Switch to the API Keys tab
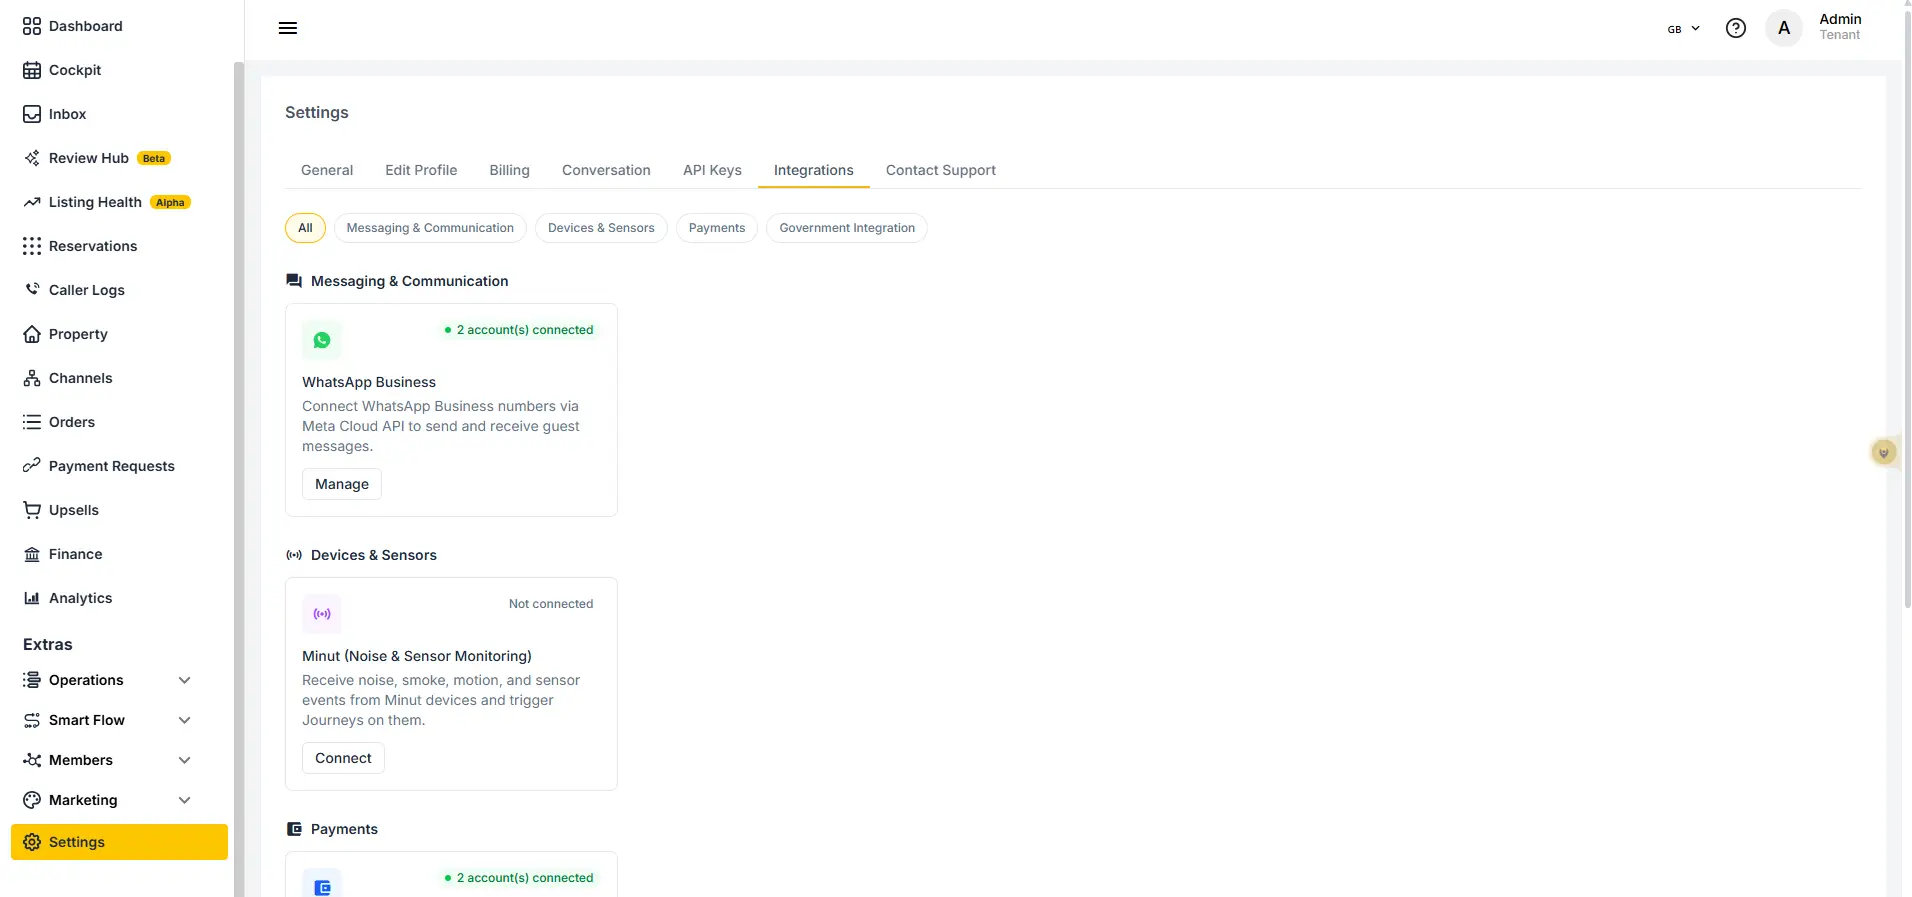This screenshot has width=1912, height=897. [712, 170]
